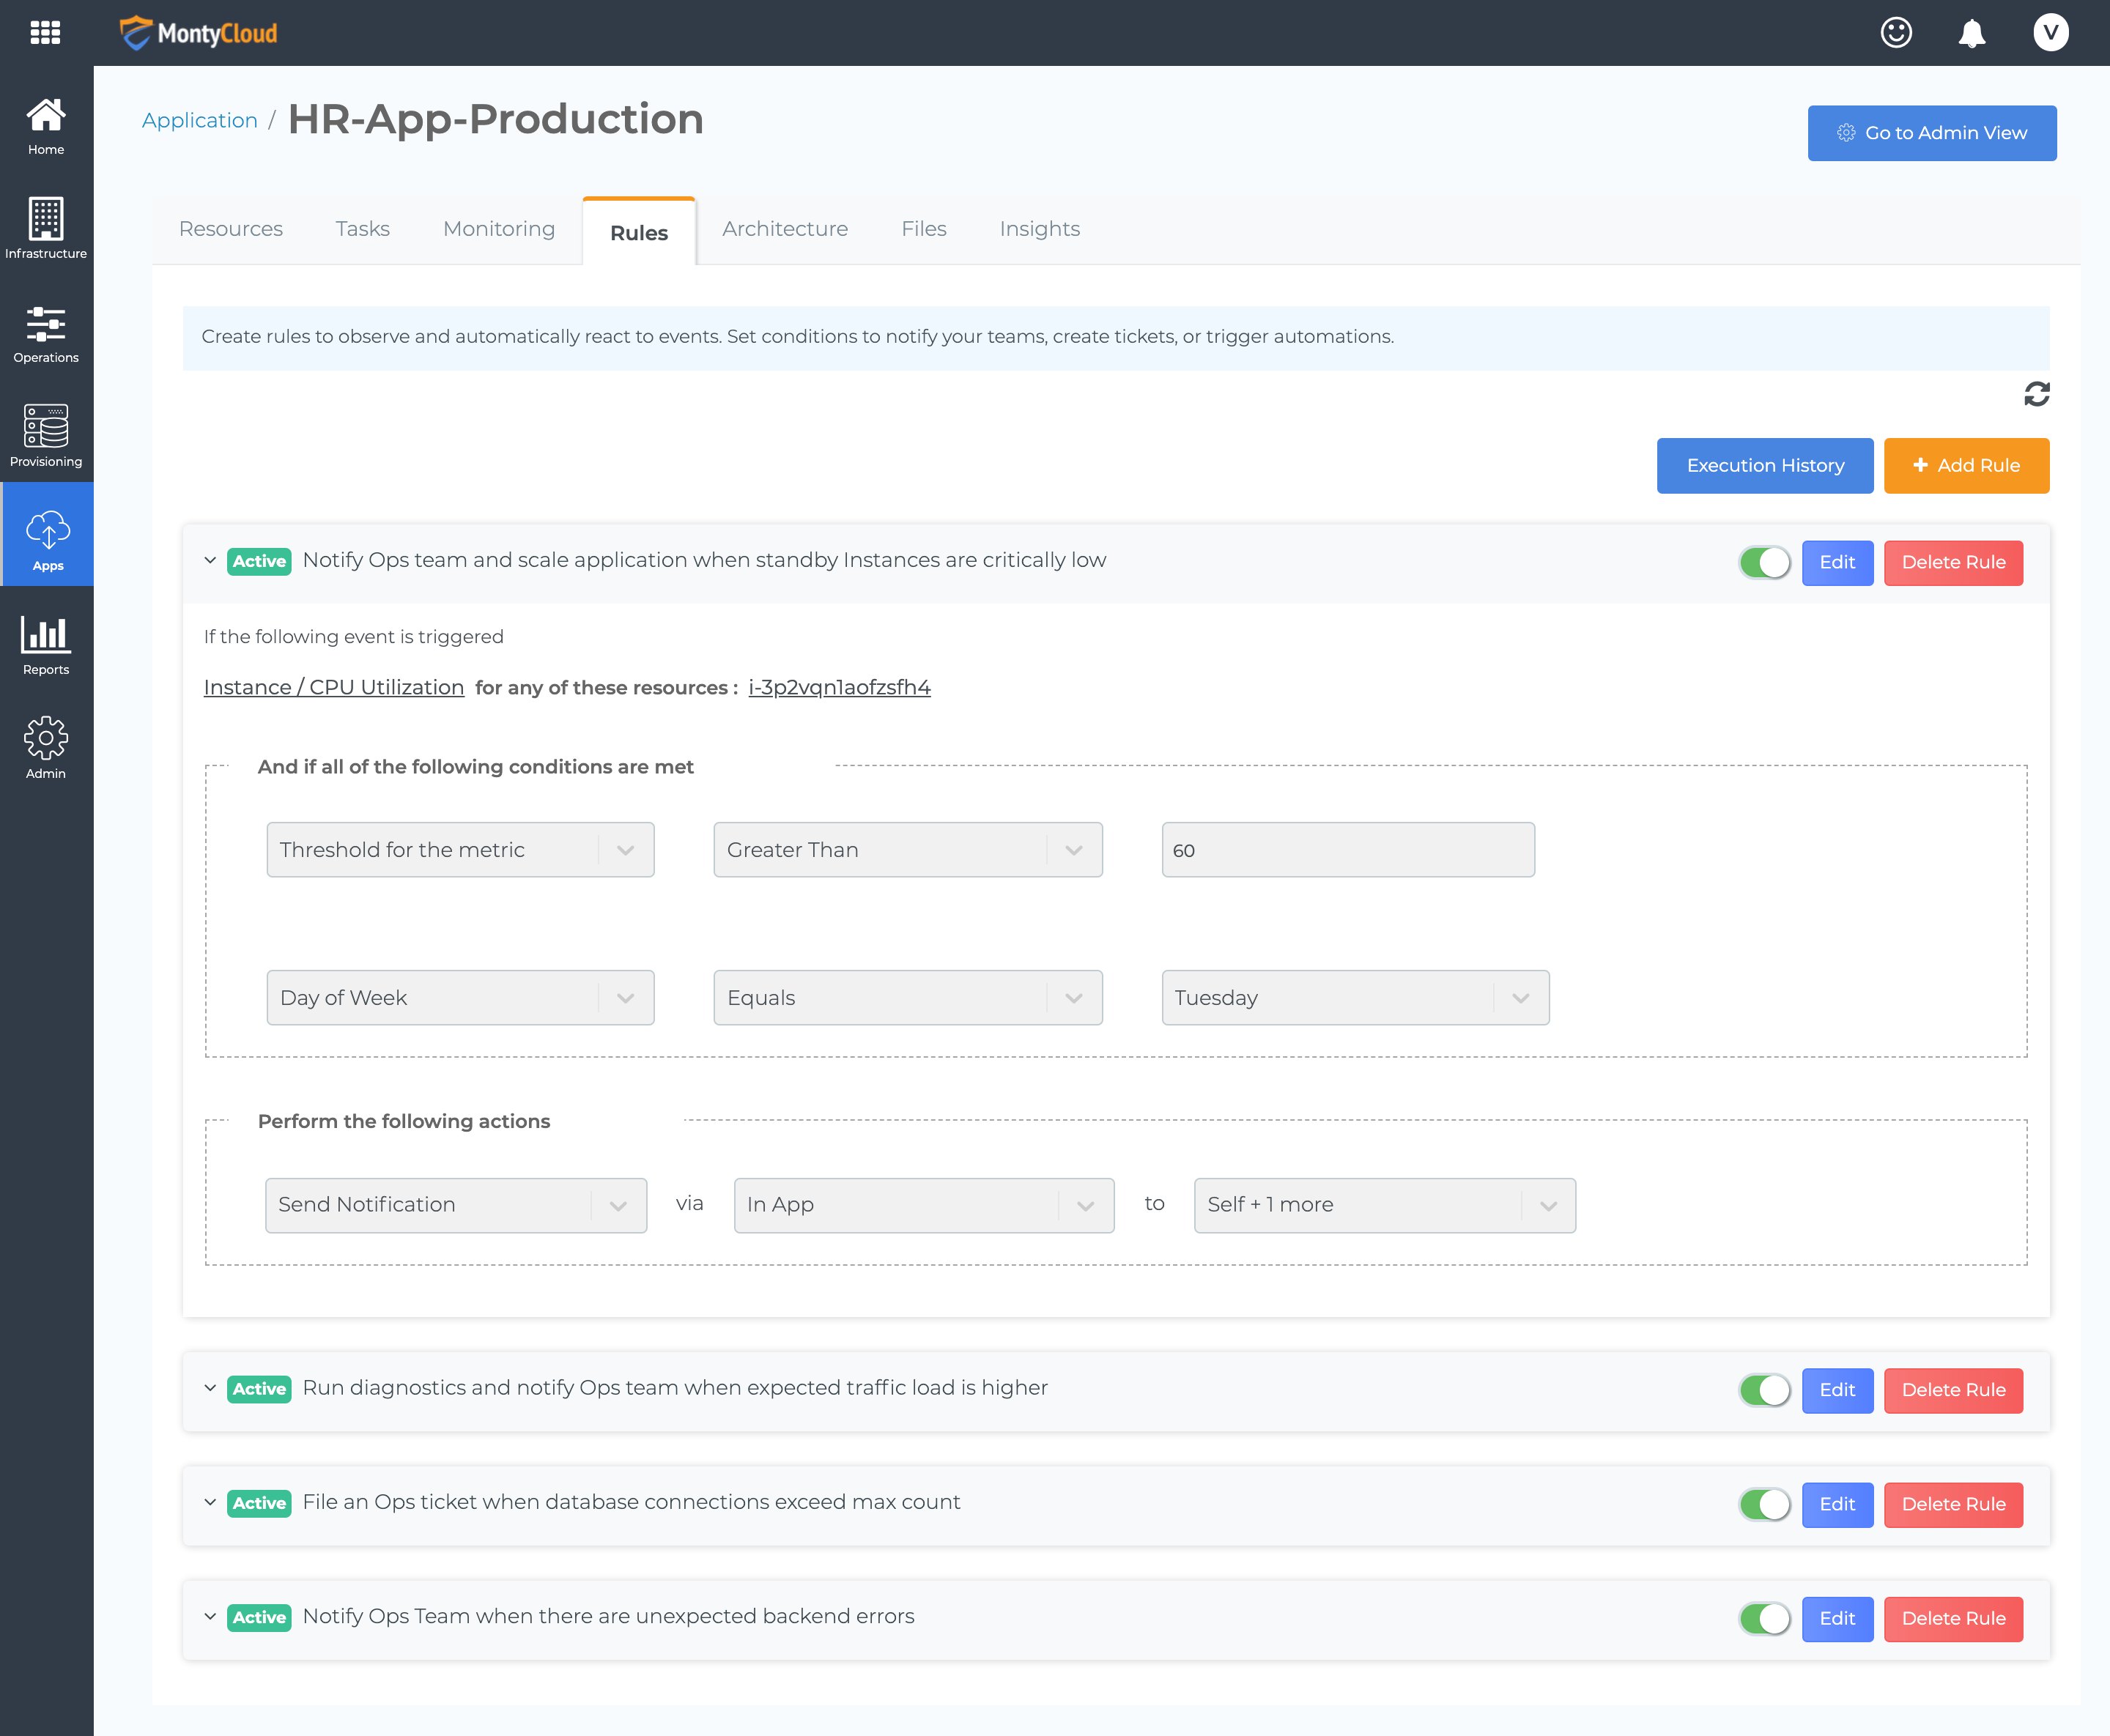Click the threshold value field showing 60
The height and width of the screenshot is (1736, 2110).
(x=1347, y=850)
